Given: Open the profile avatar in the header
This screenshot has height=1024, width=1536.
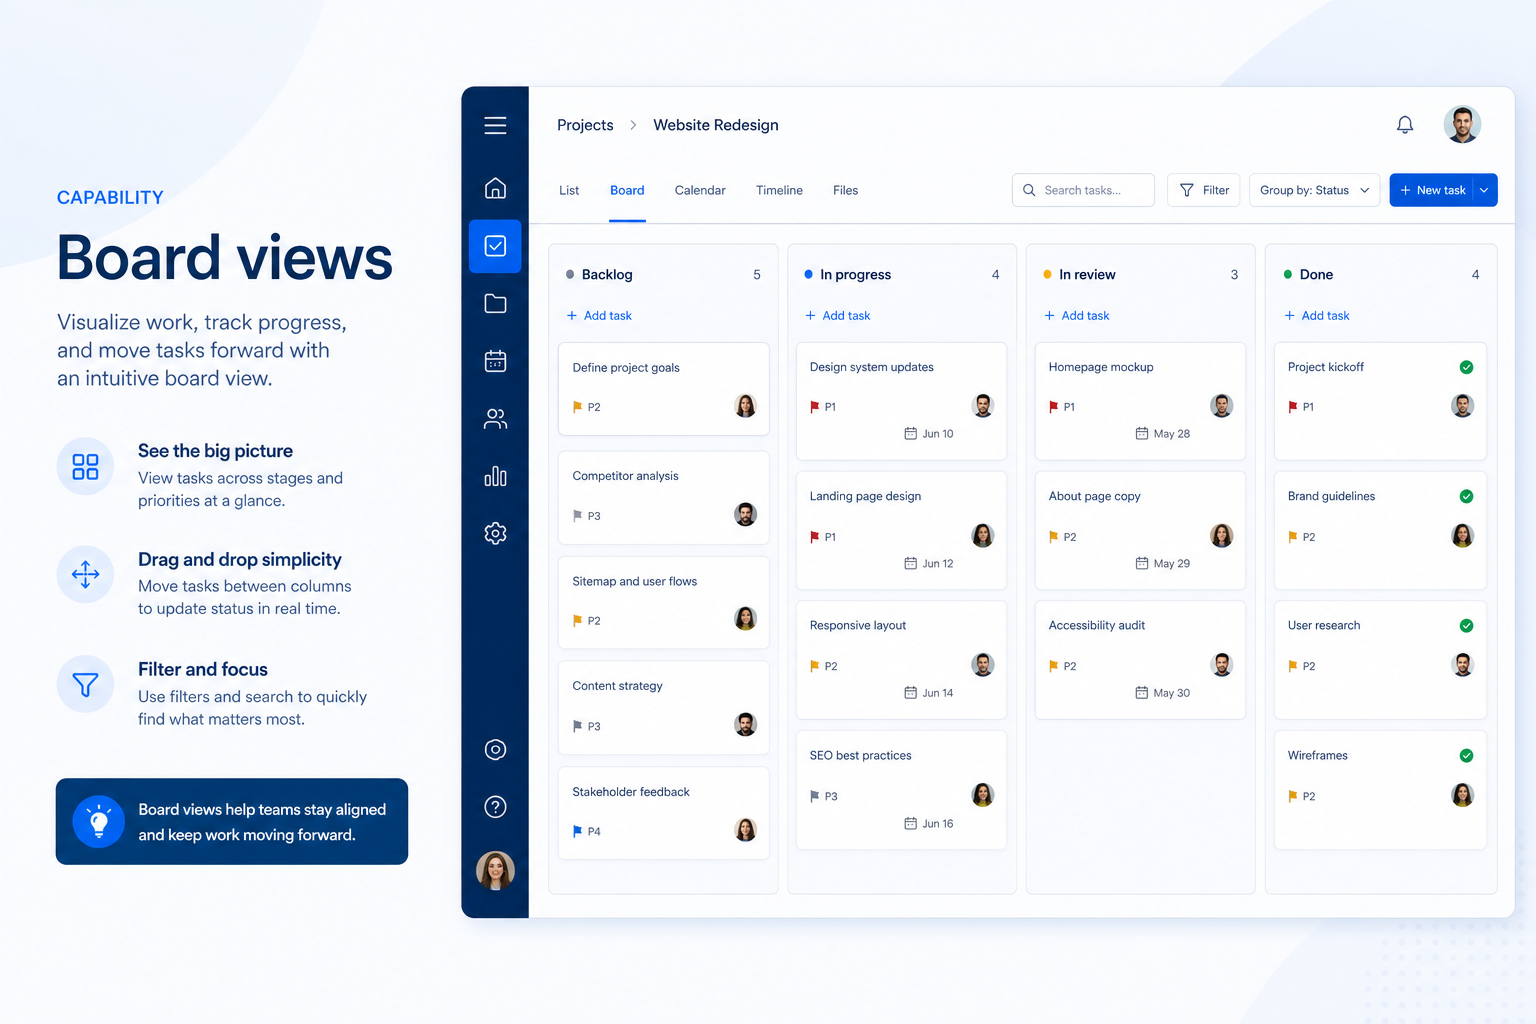Looking at the screenshot, I should pyautogui.click(x=1462, y=125).
